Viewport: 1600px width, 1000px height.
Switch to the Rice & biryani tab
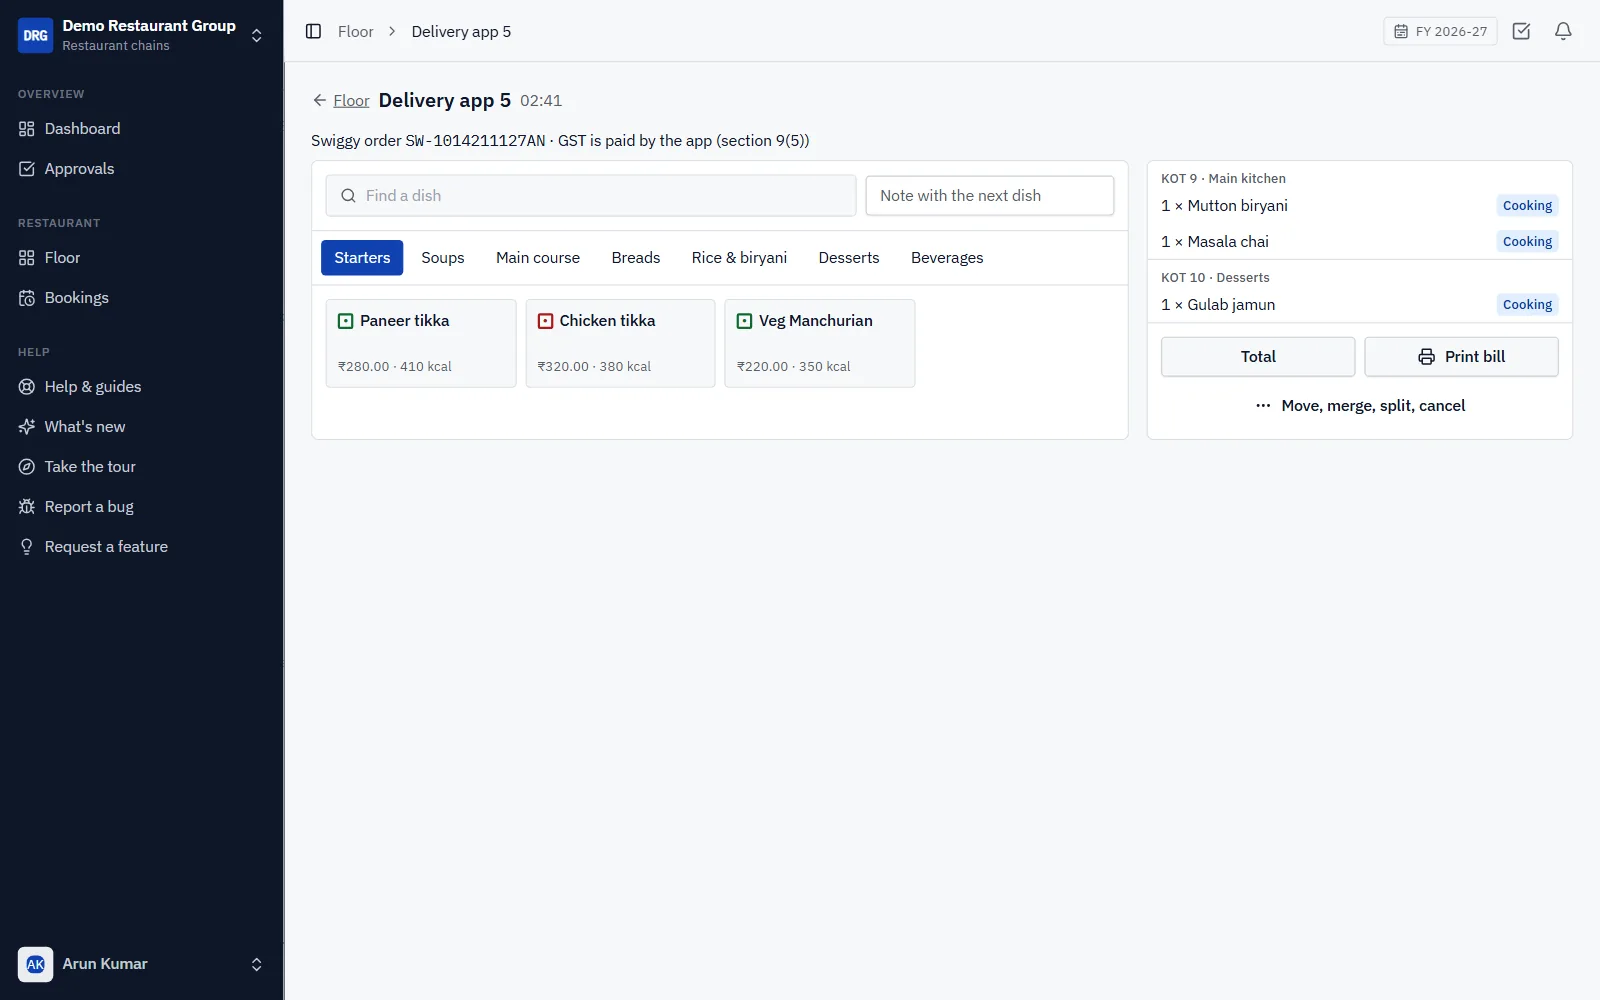click(x=739, y=258)
